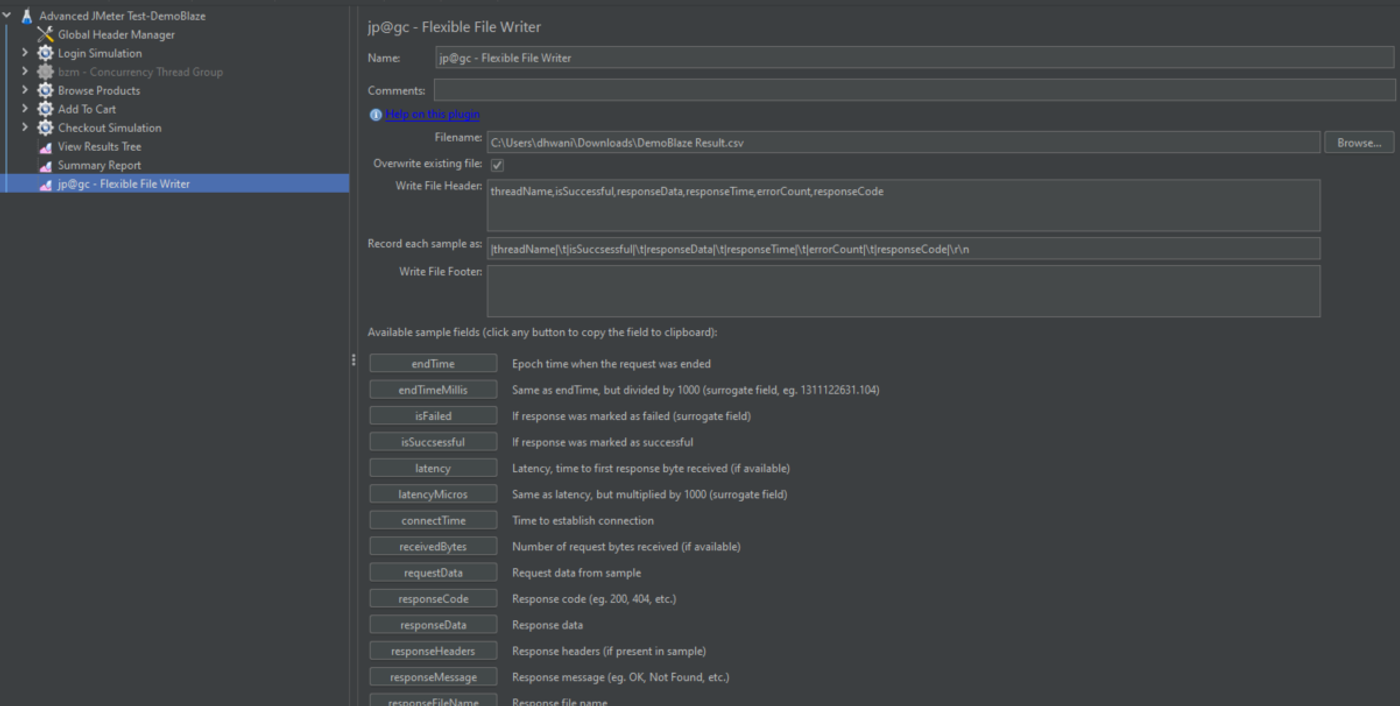The width and height of the screenshot is (1400, 706).
Task: Expand the Browse Products thread group
Action: click(x=25, y=90)
